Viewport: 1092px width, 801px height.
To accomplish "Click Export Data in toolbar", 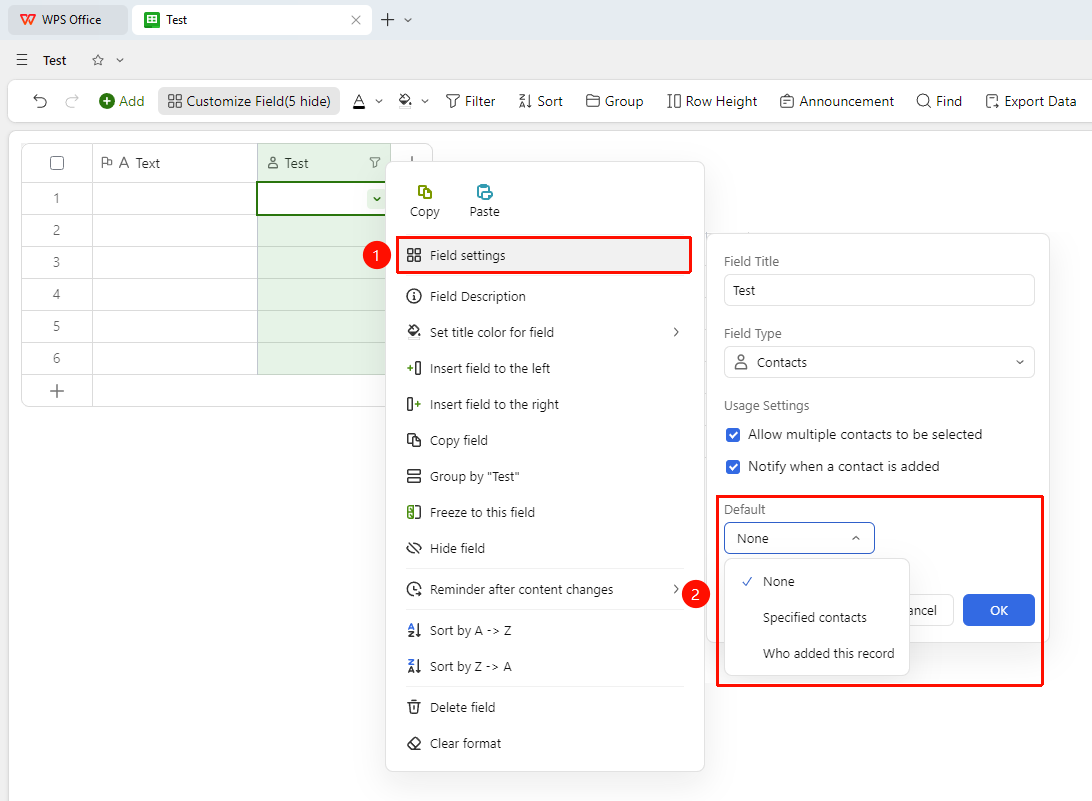I will [1031, 102].
